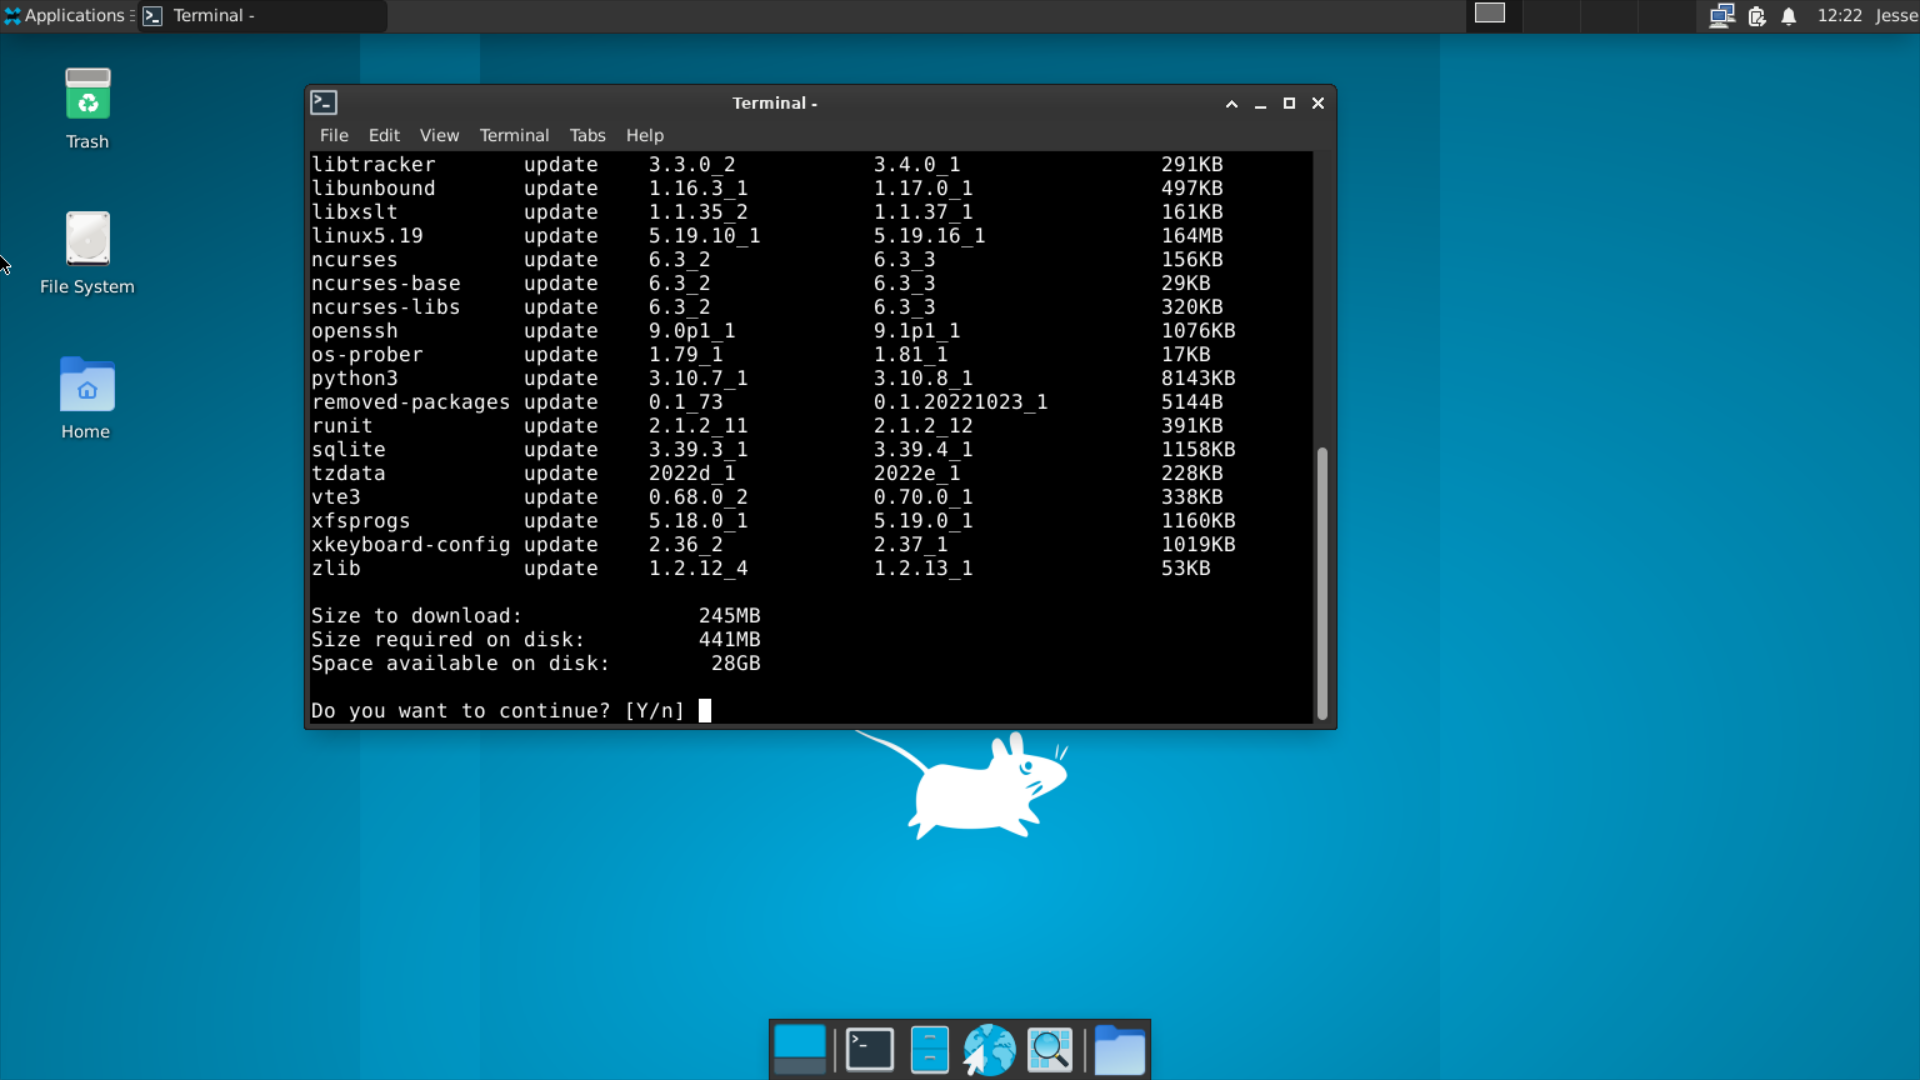Open the Edit menu in Terminal

[x=384, y=135]
